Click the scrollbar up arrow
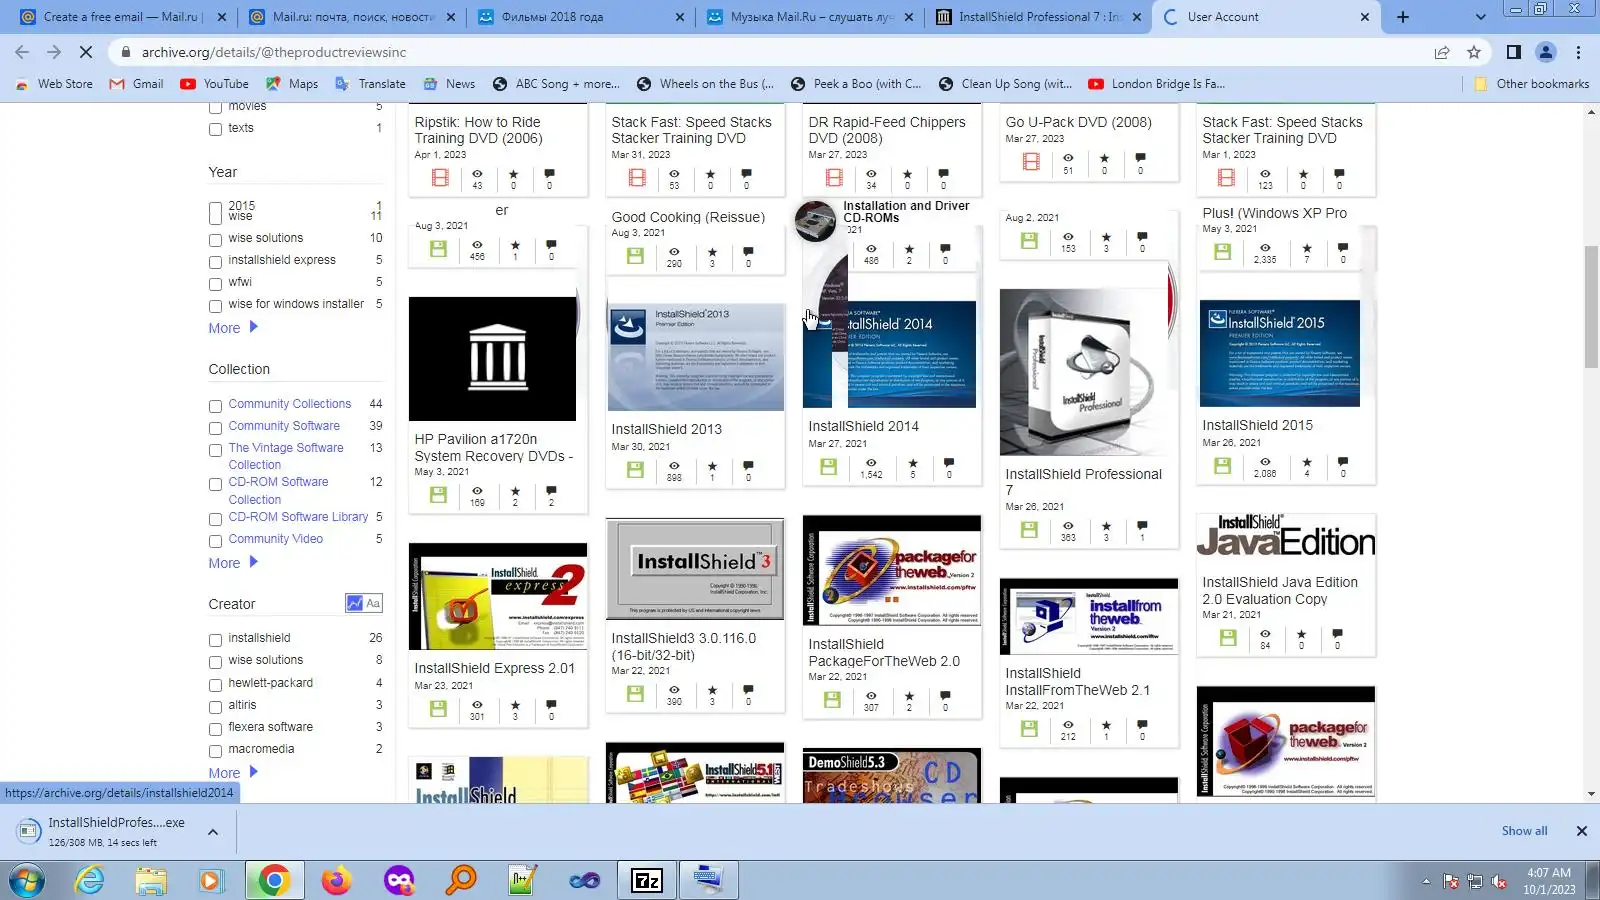Viewport: 1600px width, 900px height. coord(1591,112)
